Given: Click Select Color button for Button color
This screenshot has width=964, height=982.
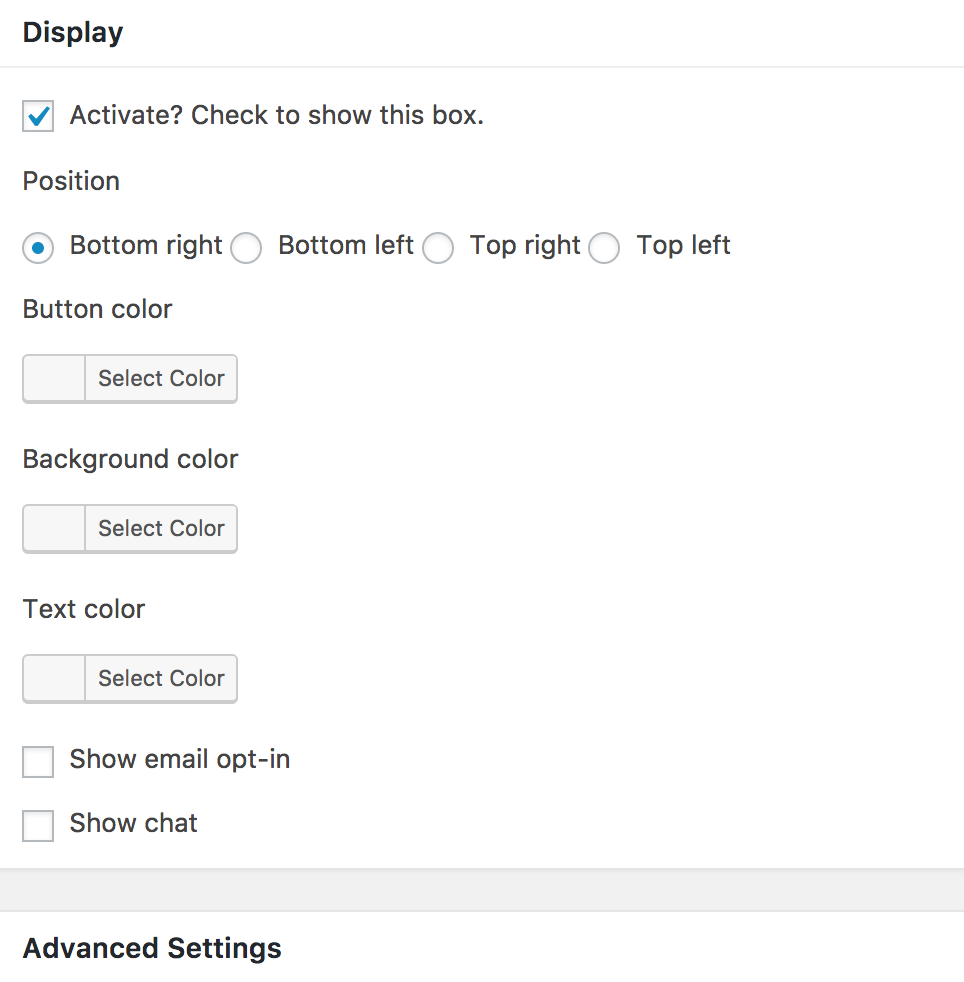Looking at the screenshot, I should (x=161, y=378).
